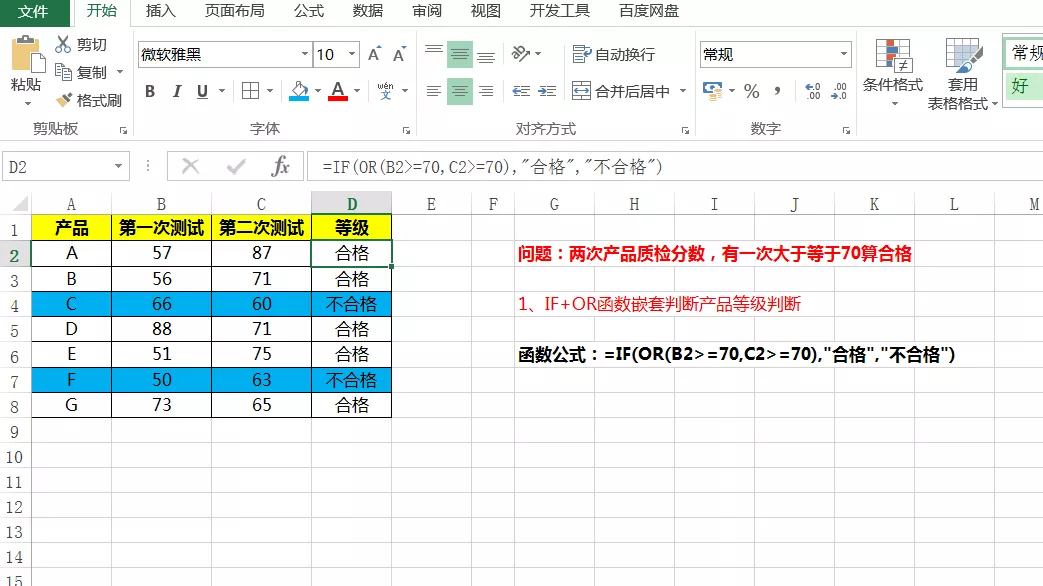Increase font size with larger A

(374, 55)
